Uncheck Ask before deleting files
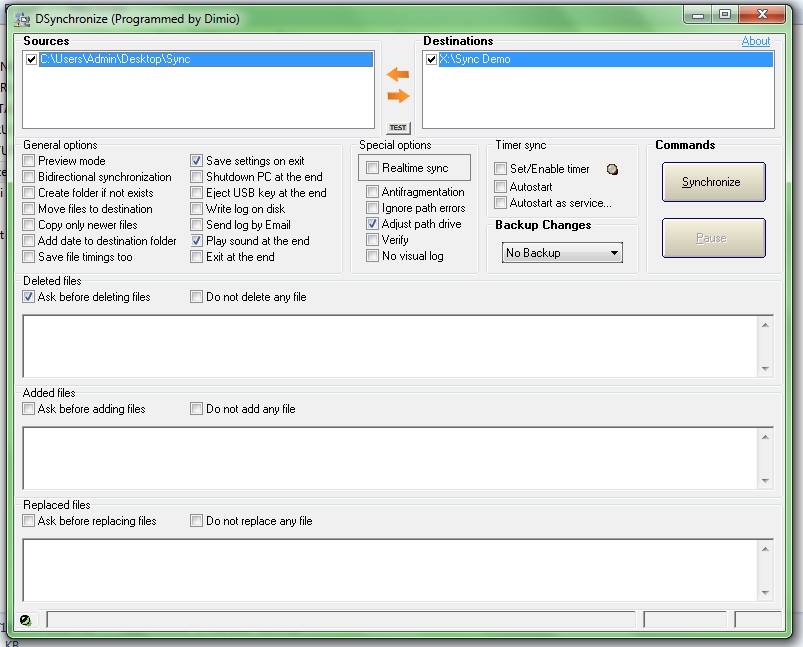This screenshot has height=647, width=803. point(29,297)
